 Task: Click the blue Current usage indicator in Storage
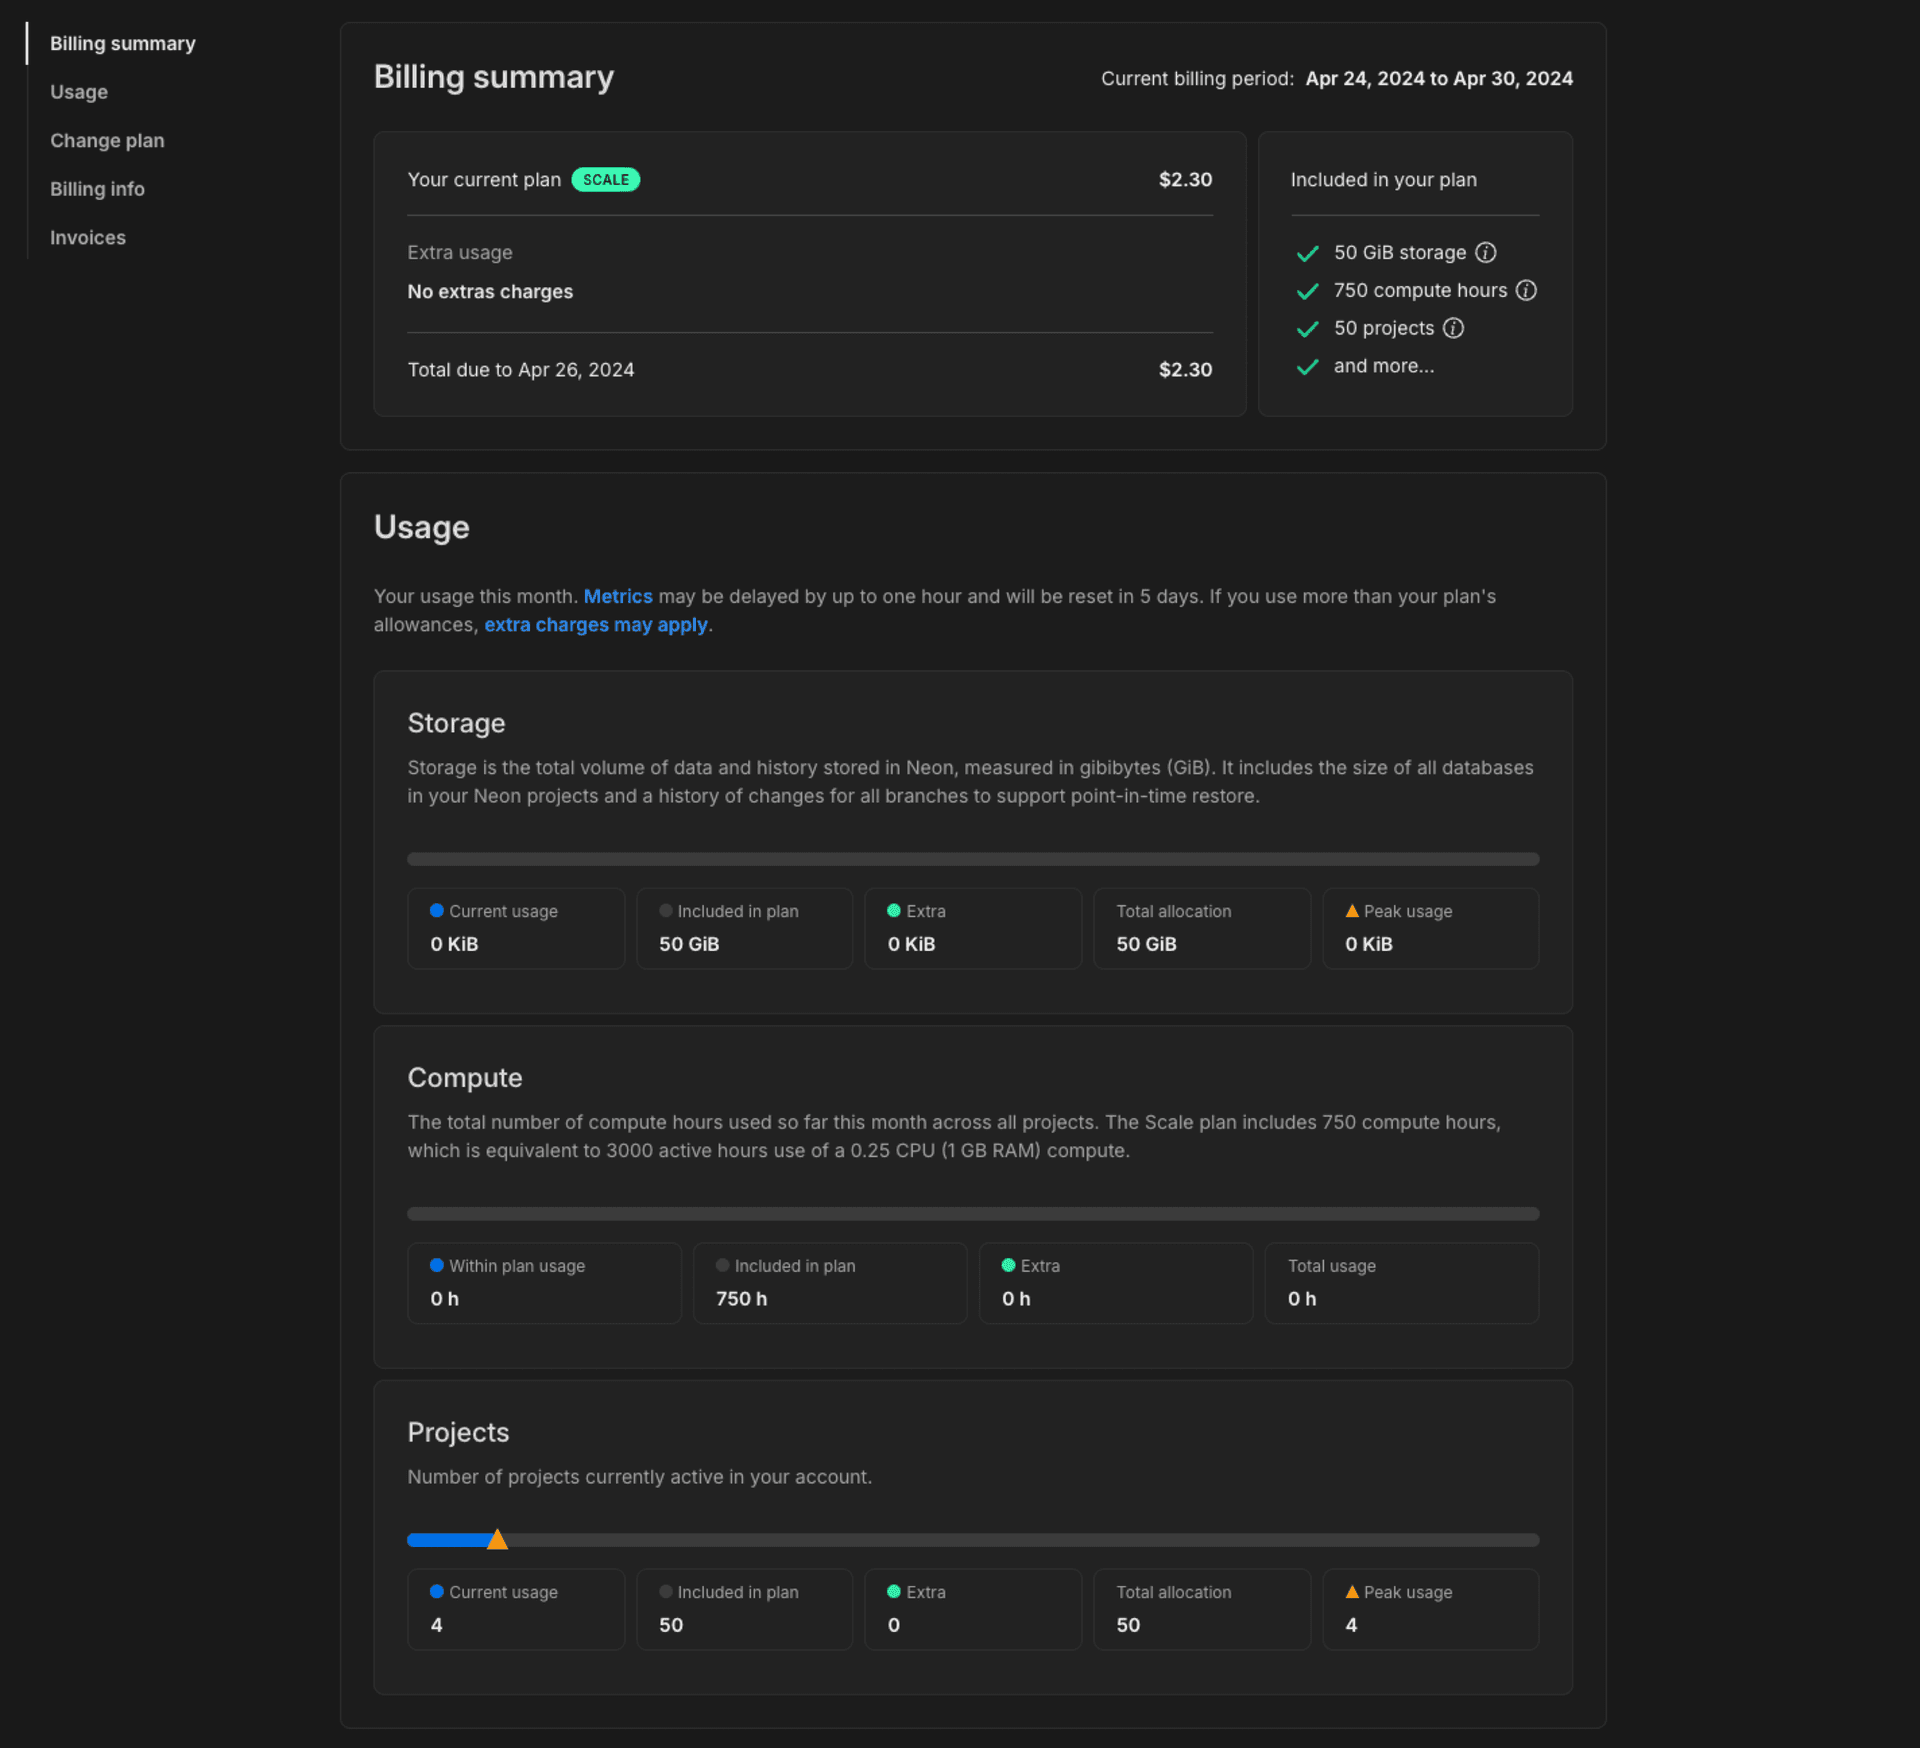[435, 910]
